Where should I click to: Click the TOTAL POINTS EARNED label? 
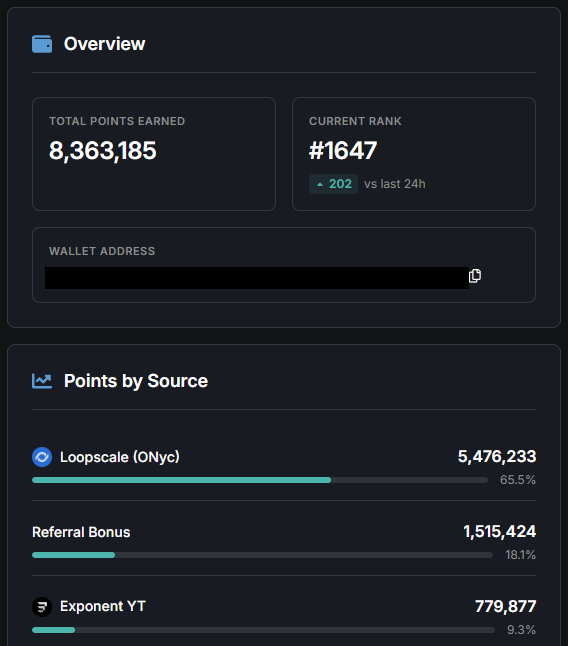tap(117, 121)
